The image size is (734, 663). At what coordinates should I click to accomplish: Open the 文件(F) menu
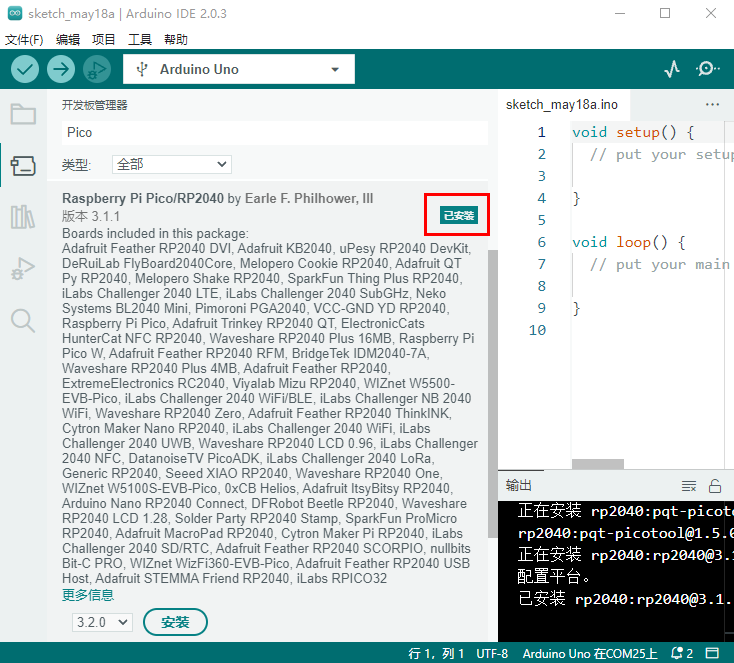[24, 39]
